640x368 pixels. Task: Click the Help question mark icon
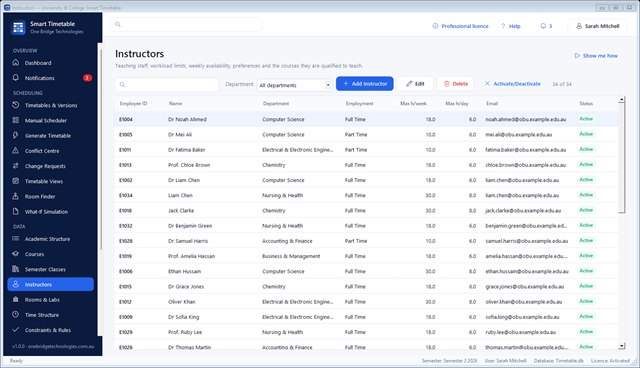pyautogui.click(x=503, y=26)
